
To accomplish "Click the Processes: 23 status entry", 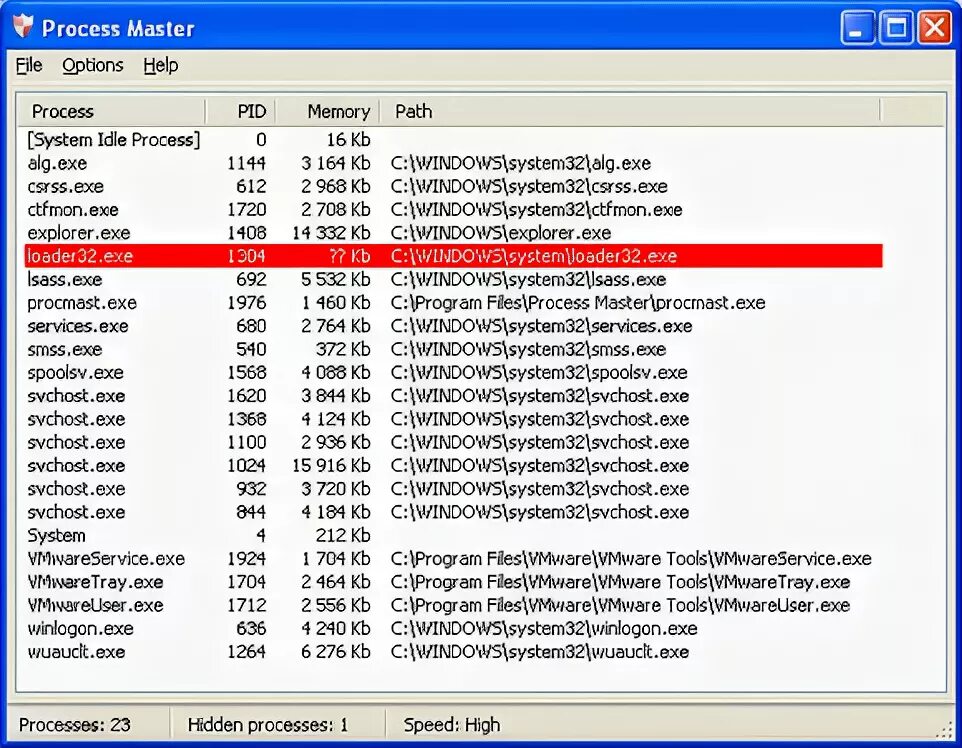I will [74, 725].
